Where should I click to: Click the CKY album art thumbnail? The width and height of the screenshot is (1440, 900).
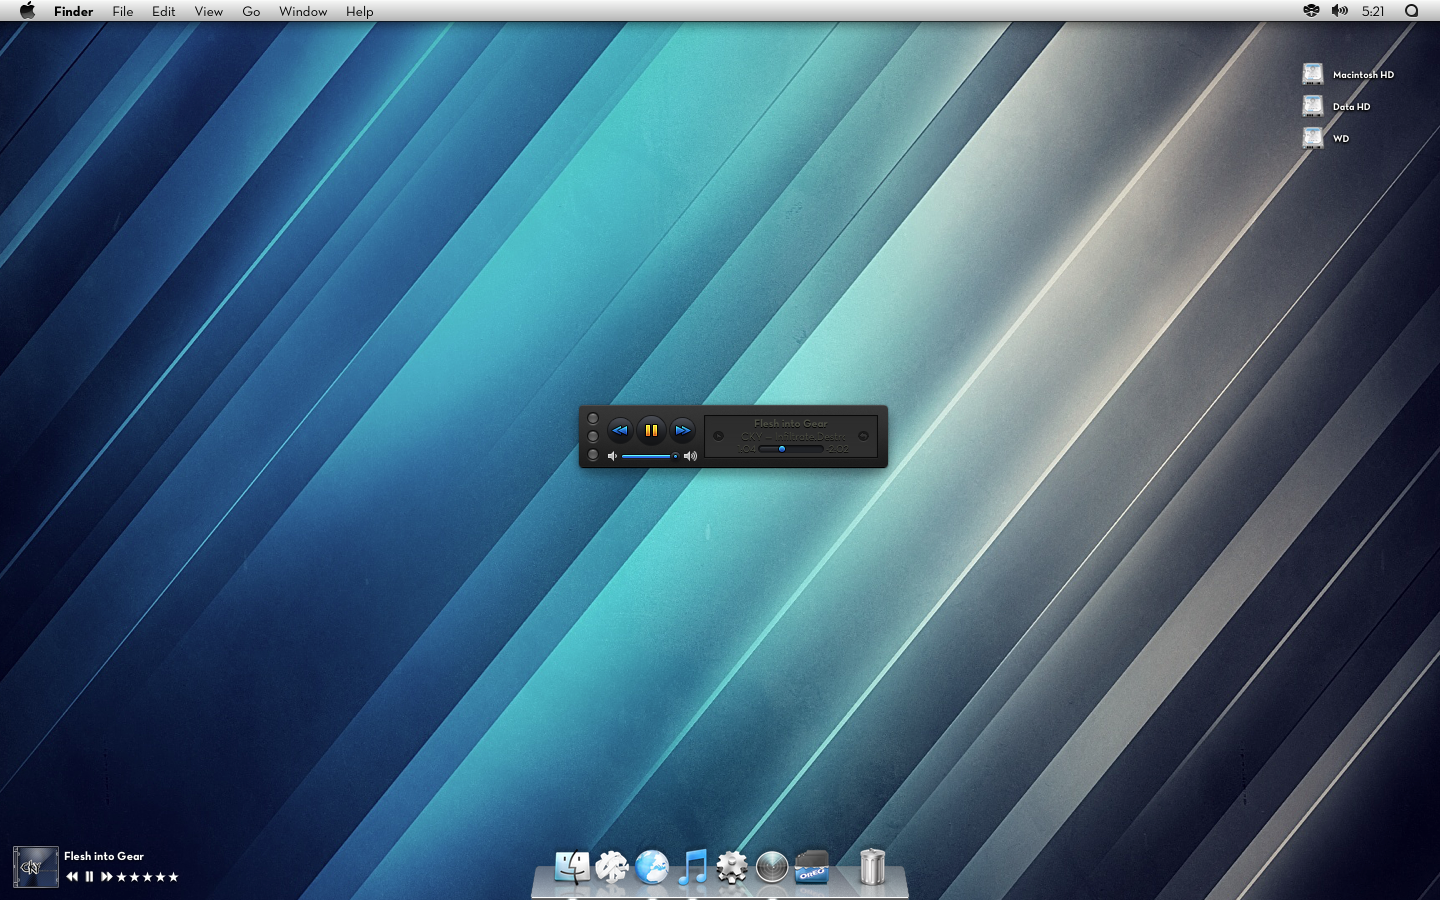pyautogui.click(x=35, y=867)
